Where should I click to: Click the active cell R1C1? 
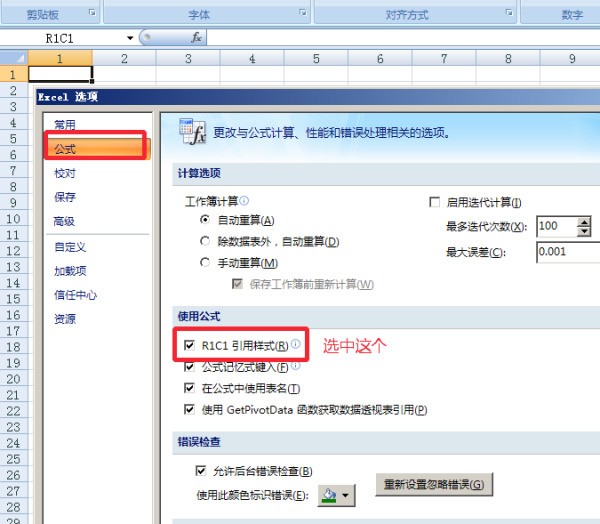60,74
